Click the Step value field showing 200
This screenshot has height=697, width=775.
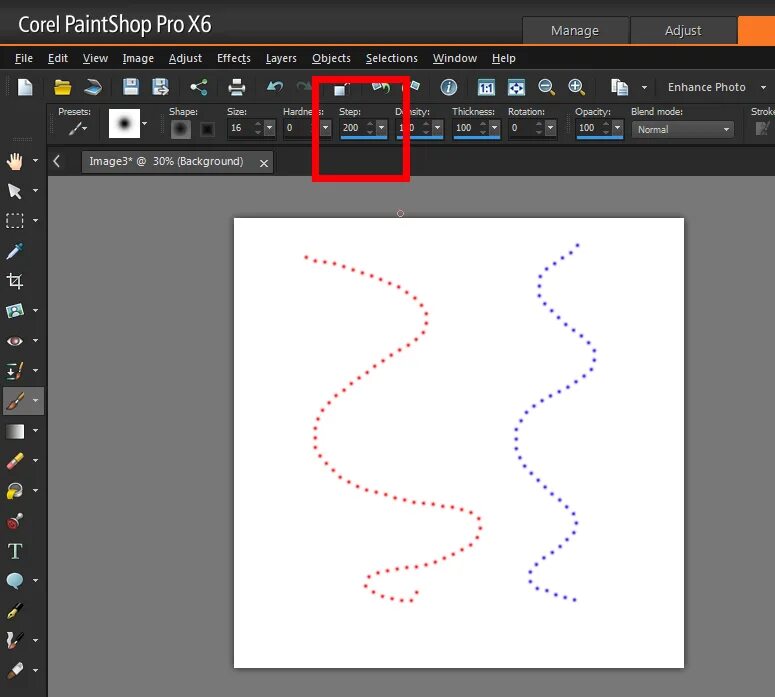coord(352,128)
